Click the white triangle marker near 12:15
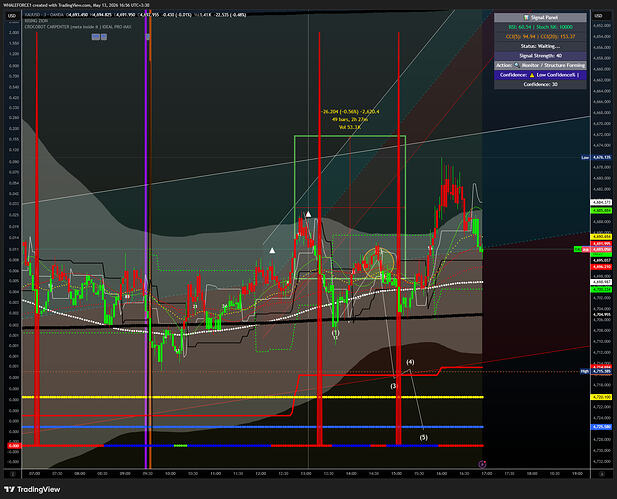Screen dimensions: 617x499 click(272, 250)
